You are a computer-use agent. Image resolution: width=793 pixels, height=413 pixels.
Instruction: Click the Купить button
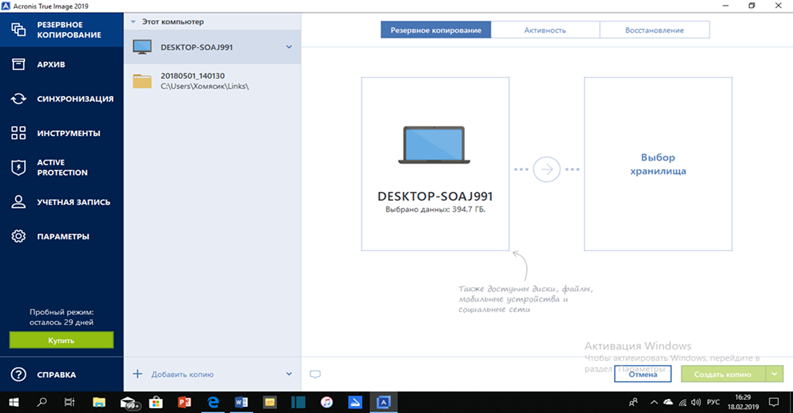coord(62,340)
